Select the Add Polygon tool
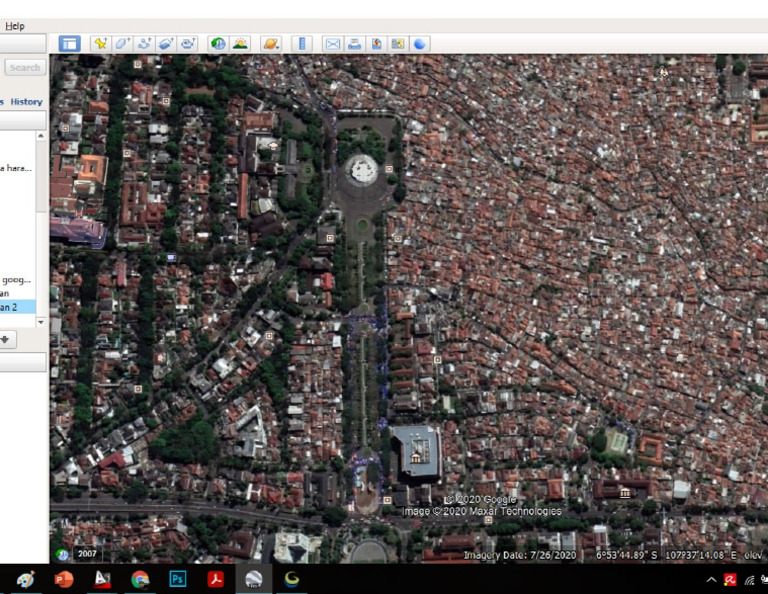The width and height of the screenshot is (768, 594). [x=121, y=44]
